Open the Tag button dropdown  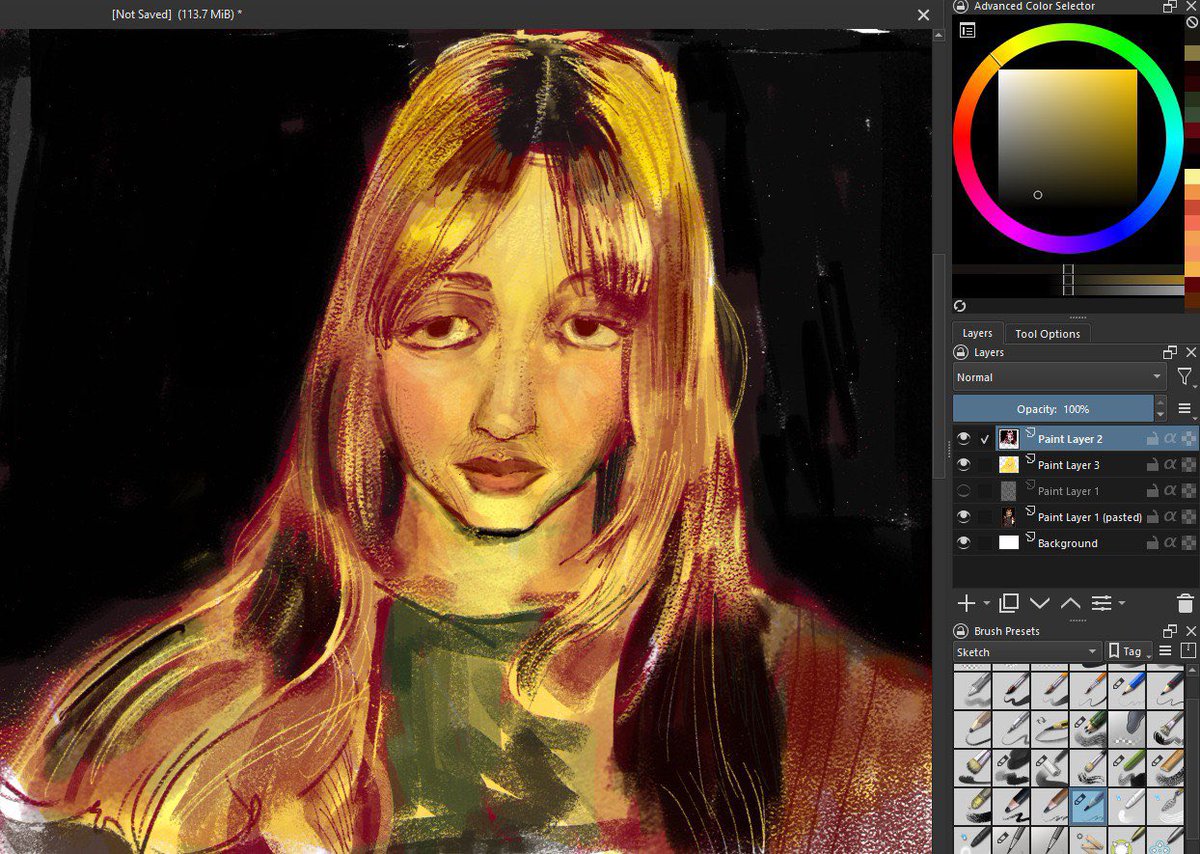click(1129, 651)
